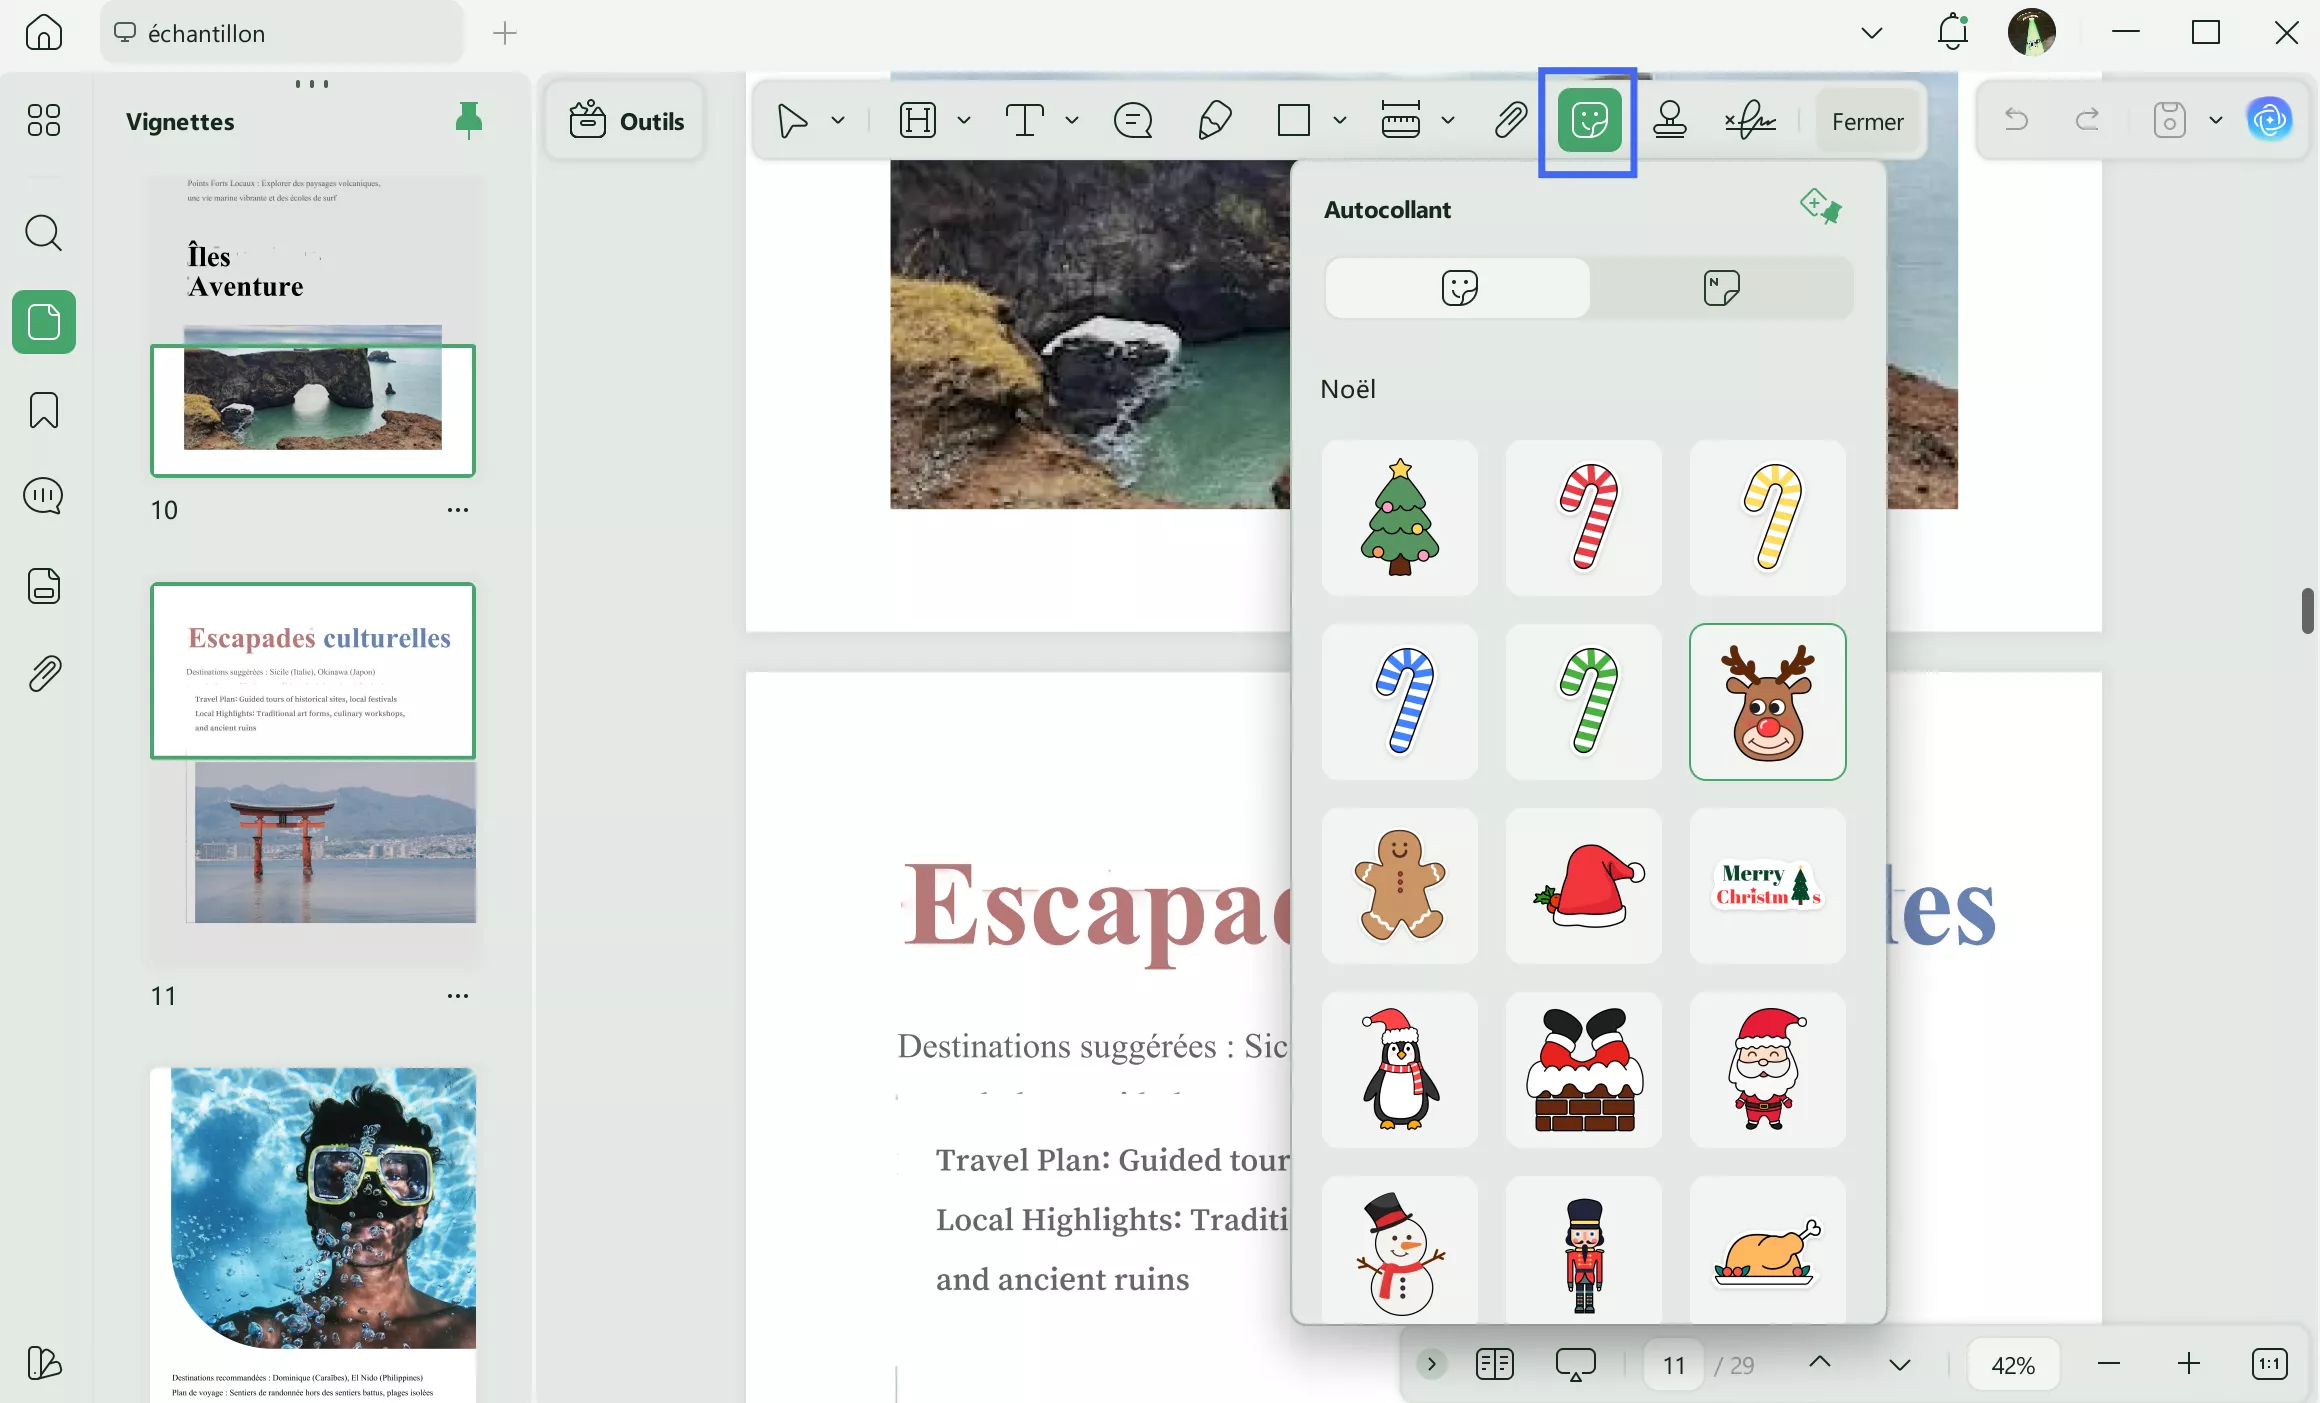Select the reindeer Christmas sticker
Viewport: 2320px width, 1403px height.
pos(1767,702)
